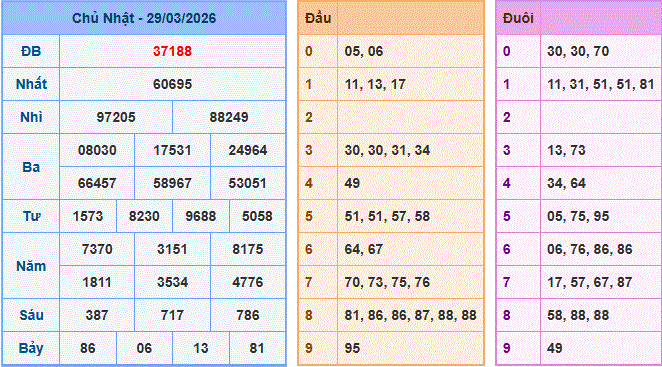662x367 pixels.
Task: Click the Nhì prize number 97205
Action: pyautogui.click(x=116, y=117)
